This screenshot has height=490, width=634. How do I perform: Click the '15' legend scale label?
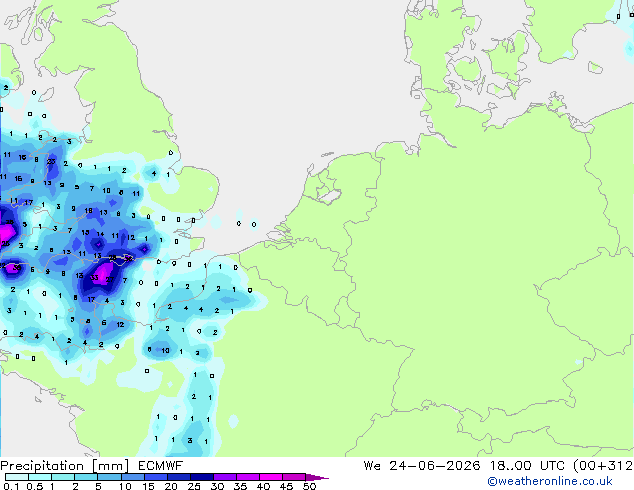[x=148, y=486]
